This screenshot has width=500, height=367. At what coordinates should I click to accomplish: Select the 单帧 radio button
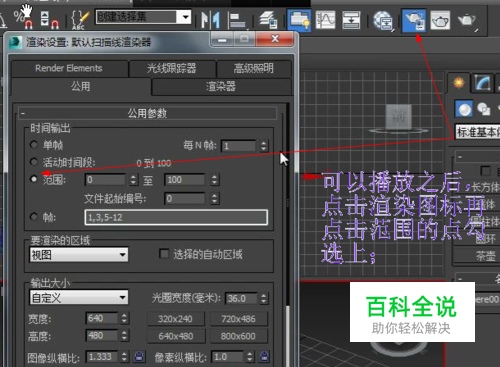click(34, 145)
